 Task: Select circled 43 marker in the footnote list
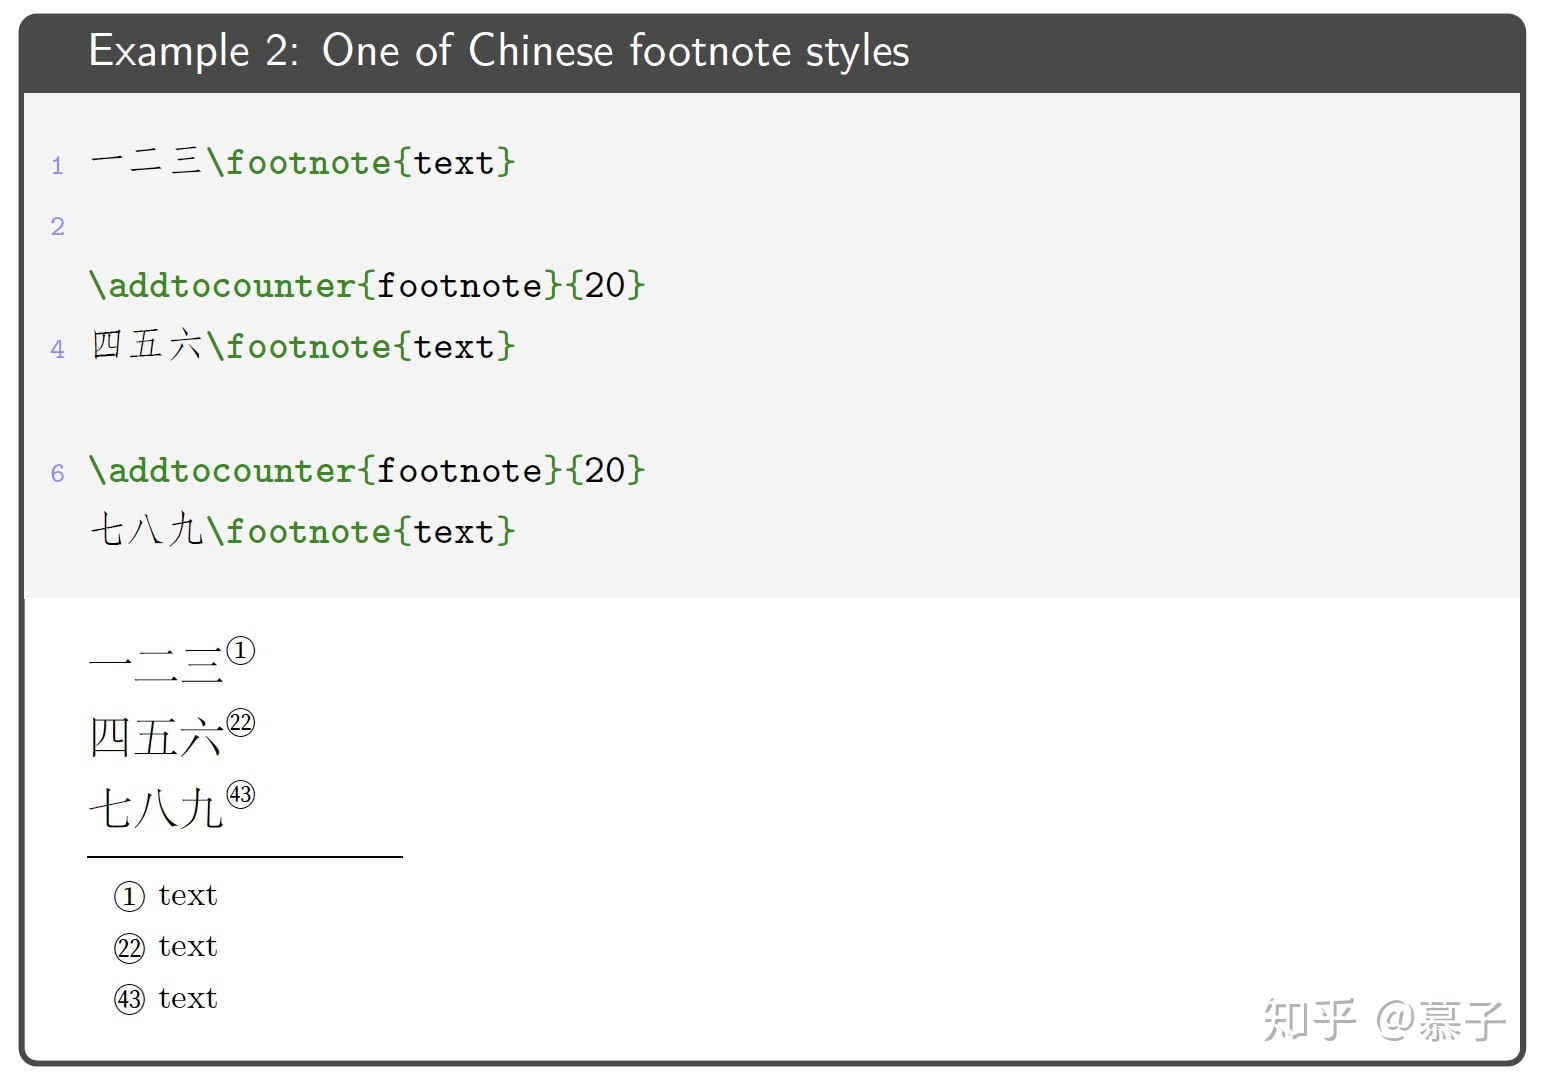(x=129, y=999)
